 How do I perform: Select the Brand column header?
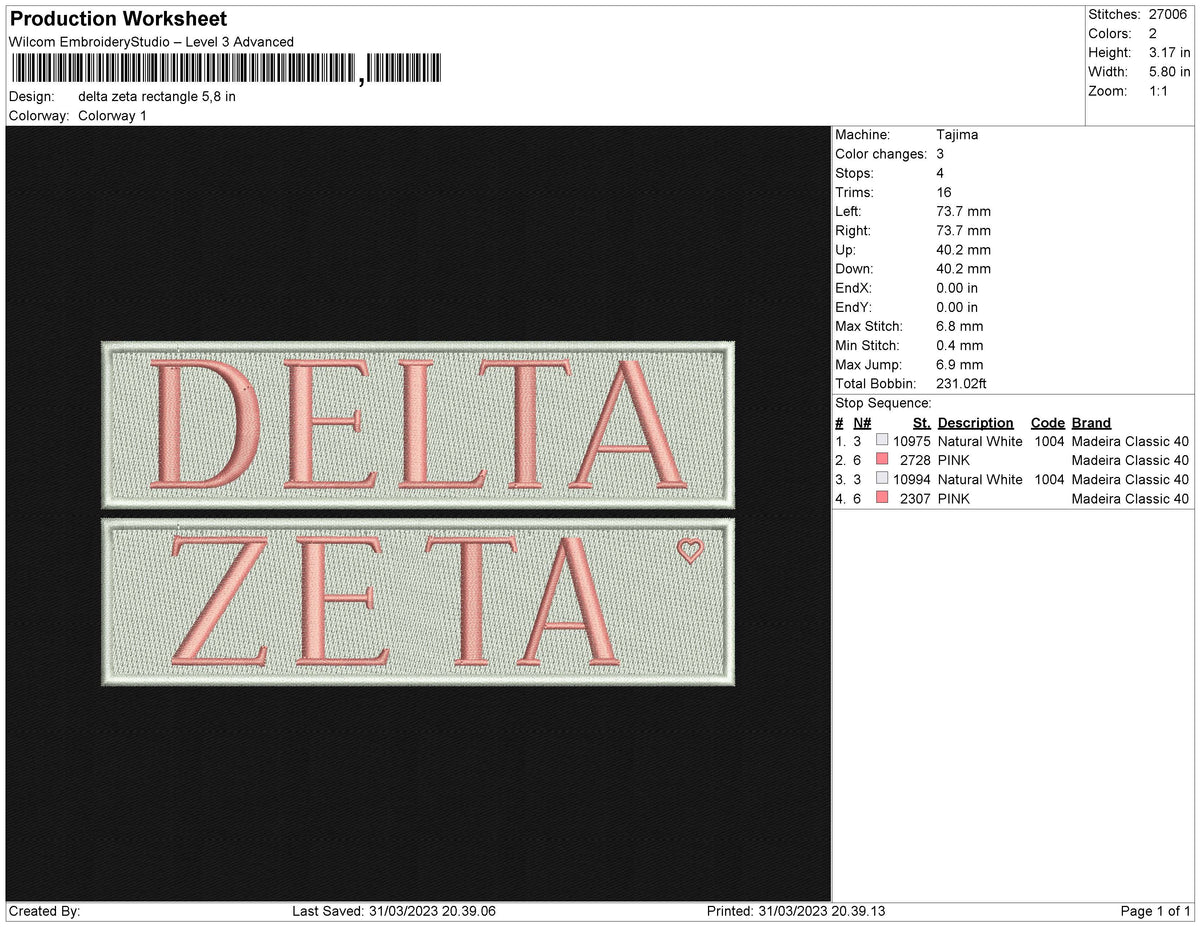(x=1091, y=422)
